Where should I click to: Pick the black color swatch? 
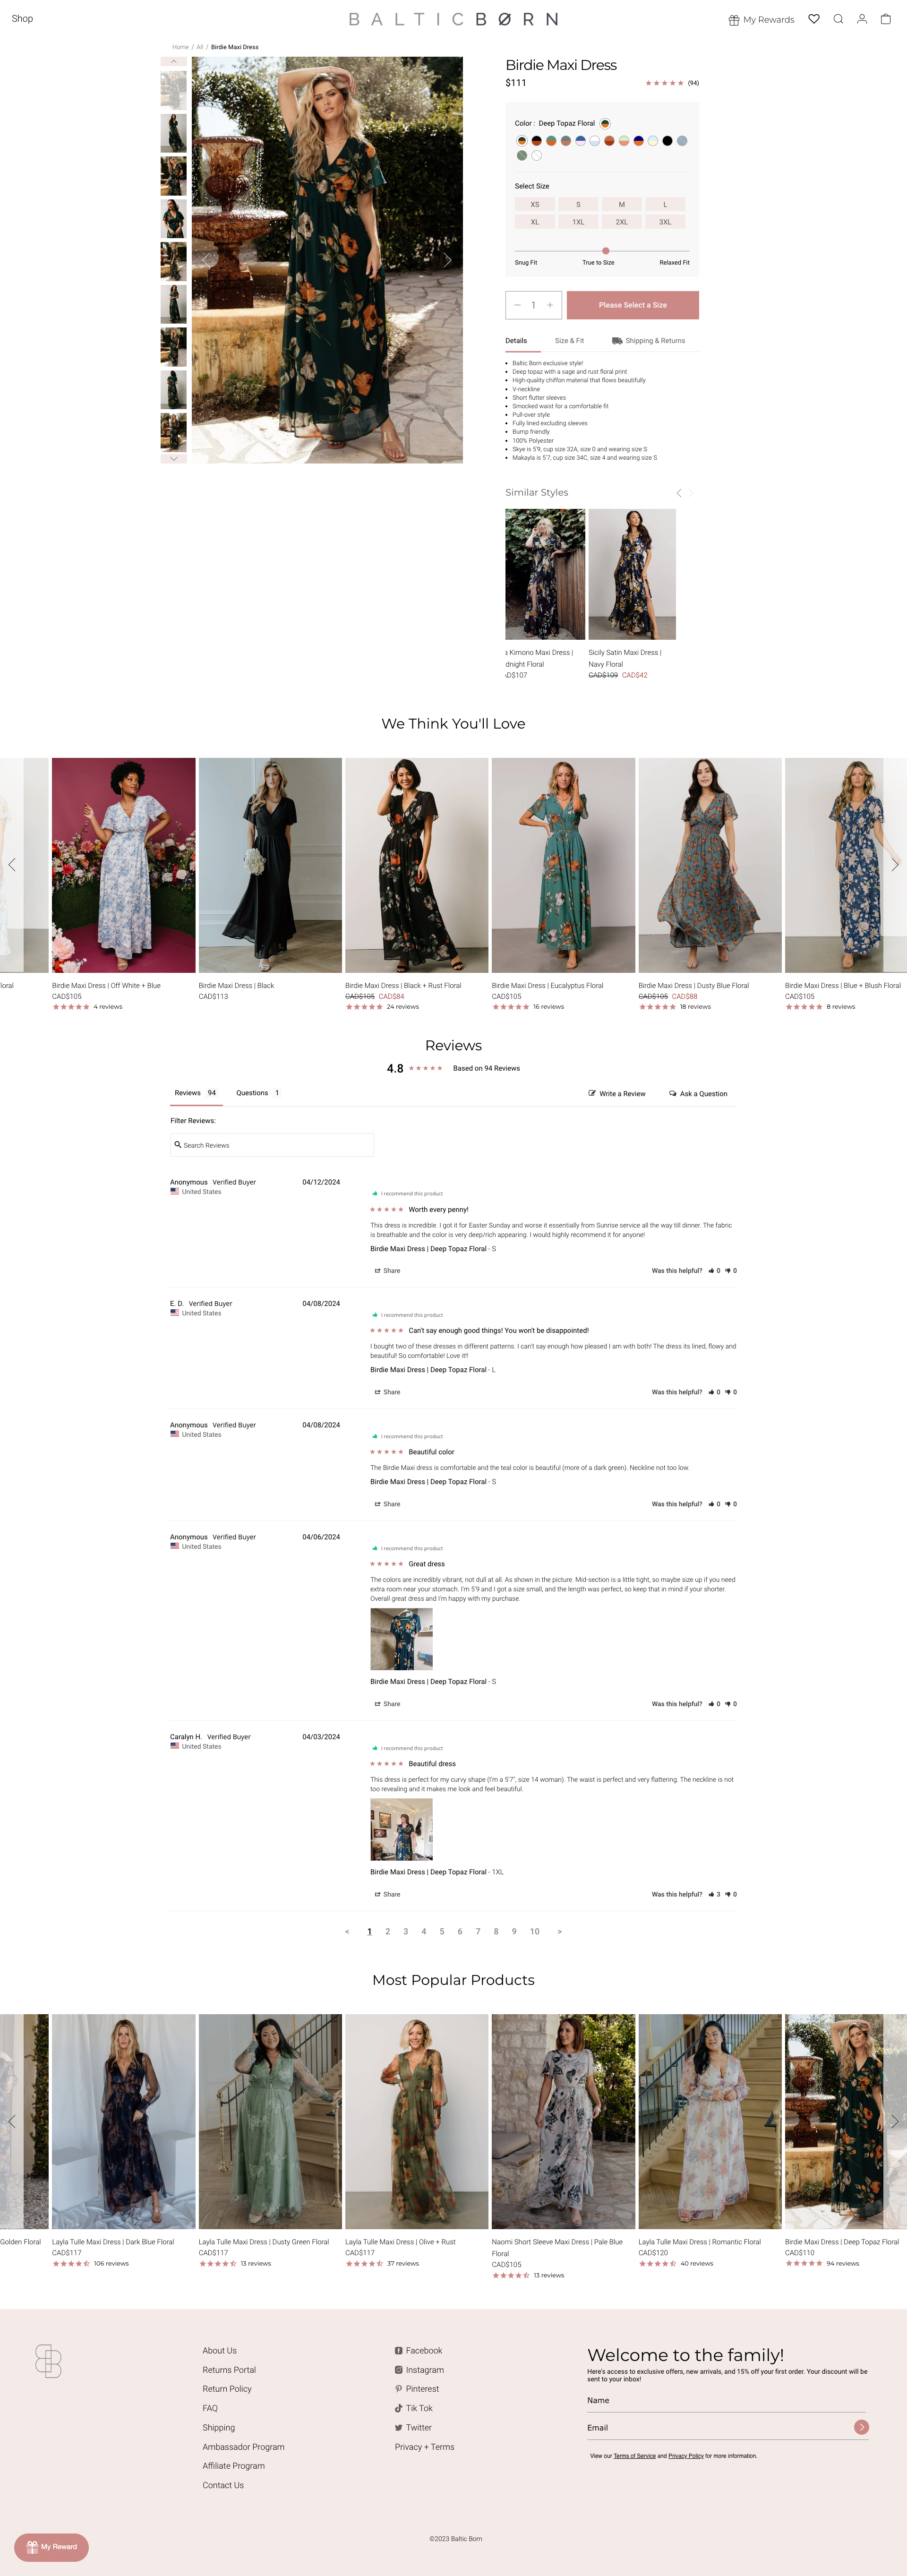[x=667, y=141]
